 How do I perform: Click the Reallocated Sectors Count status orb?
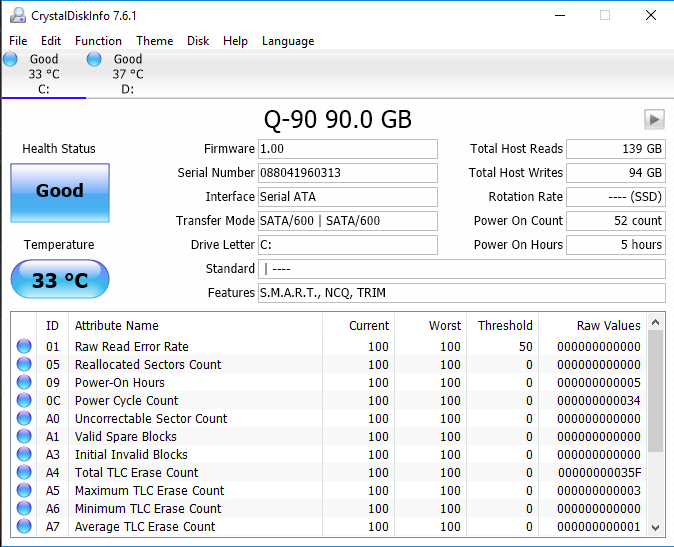[24, 365]
